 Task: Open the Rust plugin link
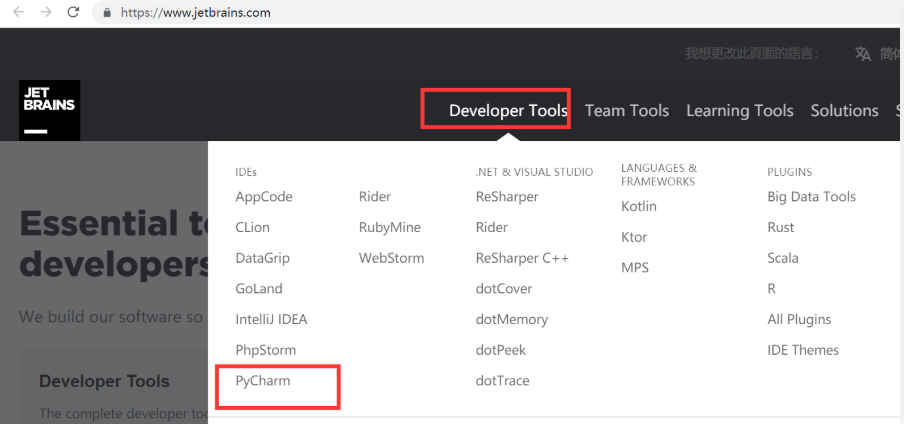(781, 227)
